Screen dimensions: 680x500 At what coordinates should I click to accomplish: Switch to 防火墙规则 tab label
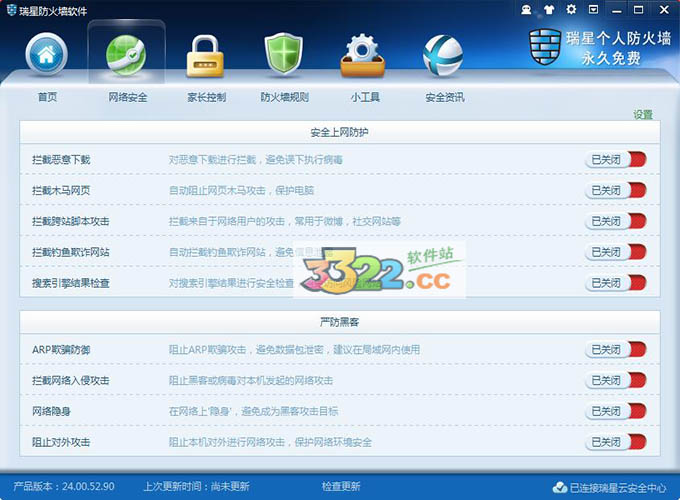tap(284, 97)
